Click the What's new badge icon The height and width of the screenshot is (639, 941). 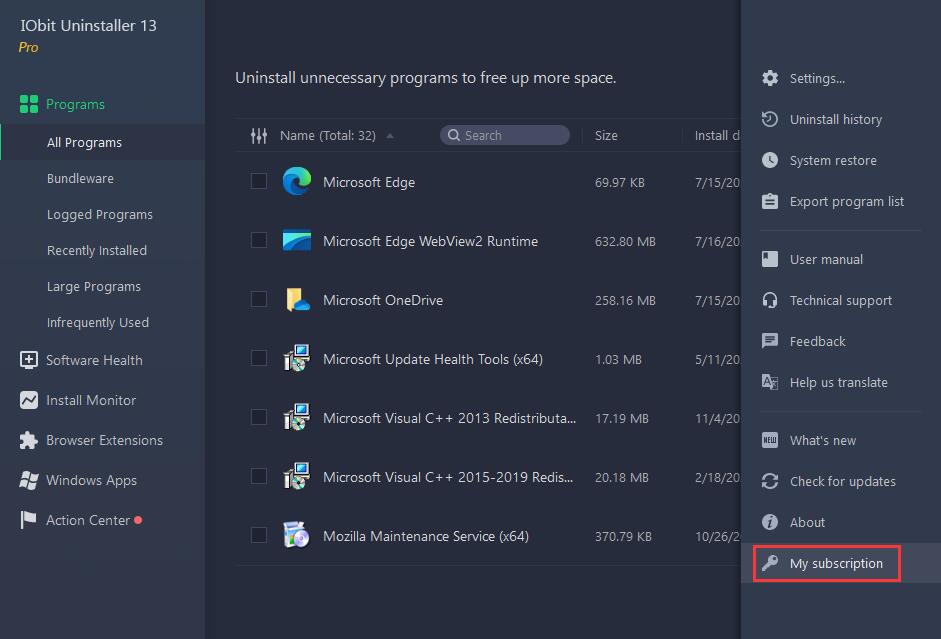(x=770, y=440)
